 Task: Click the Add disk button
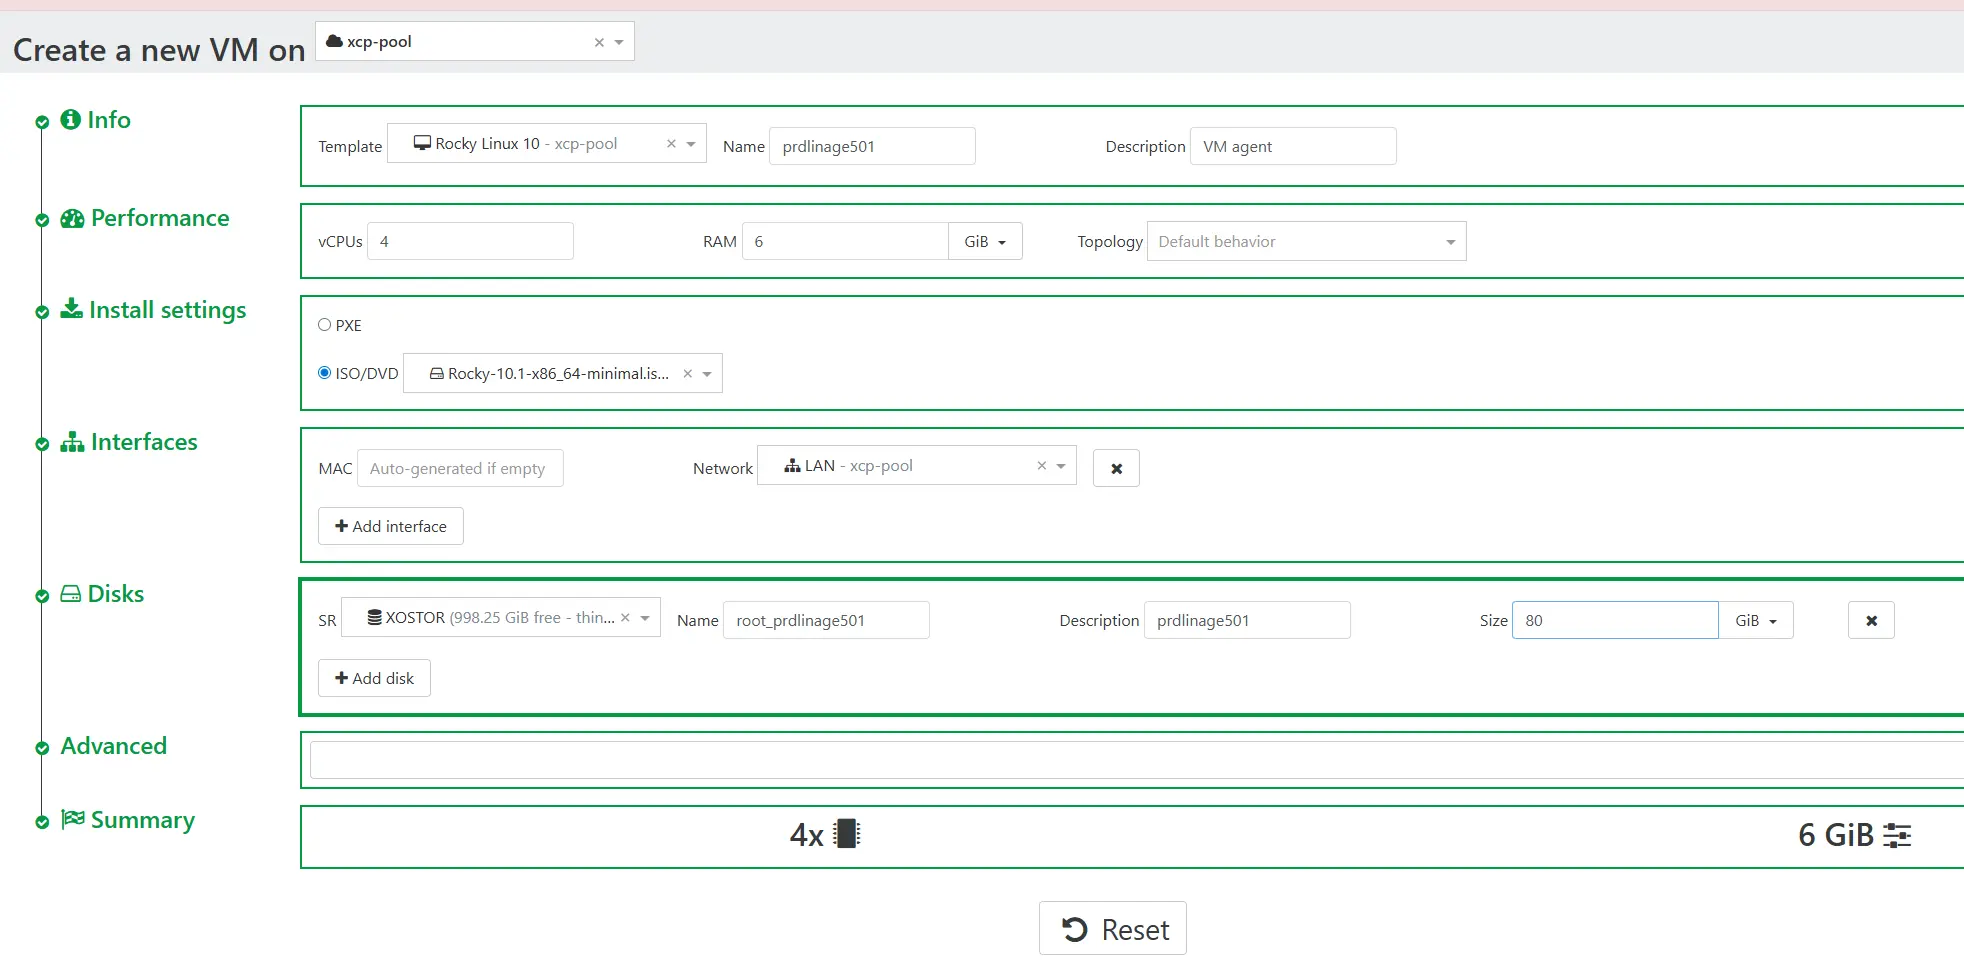click(x=374, y=678)
